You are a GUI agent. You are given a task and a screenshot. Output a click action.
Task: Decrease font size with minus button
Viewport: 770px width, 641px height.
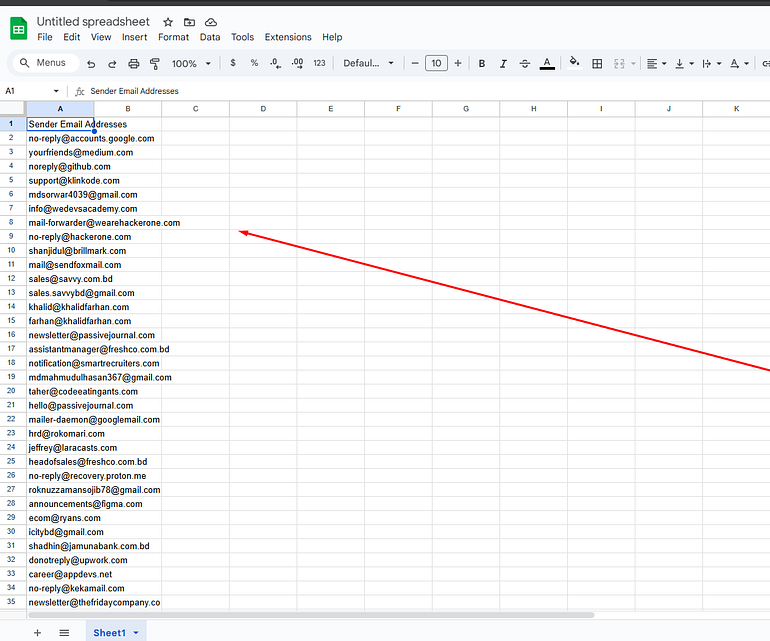tap(415, 63)
